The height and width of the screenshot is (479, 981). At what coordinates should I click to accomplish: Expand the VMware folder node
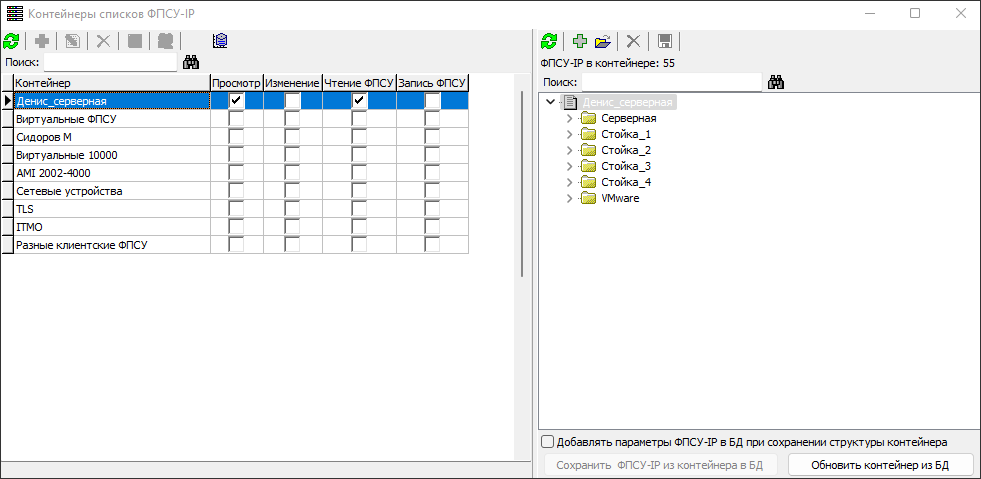[570, 198]
